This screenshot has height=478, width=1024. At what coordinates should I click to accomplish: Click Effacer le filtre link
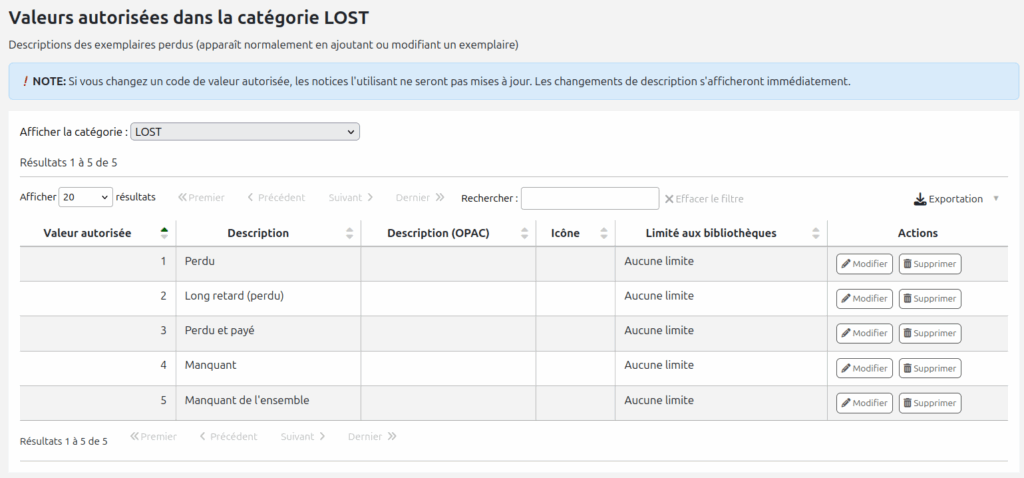[x=704, y=199]
